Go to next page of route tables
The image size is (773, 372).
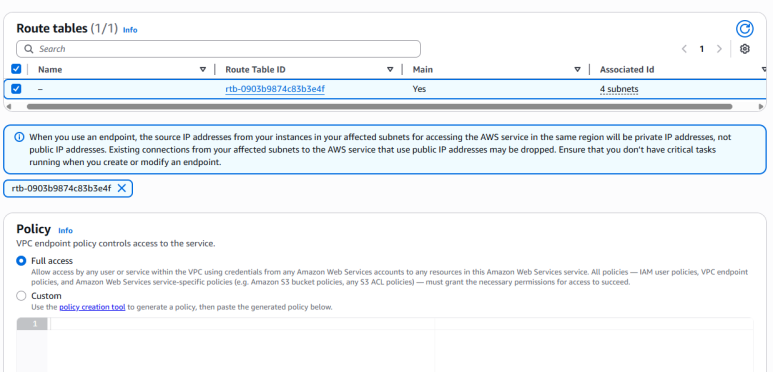(x=719, y=49)
